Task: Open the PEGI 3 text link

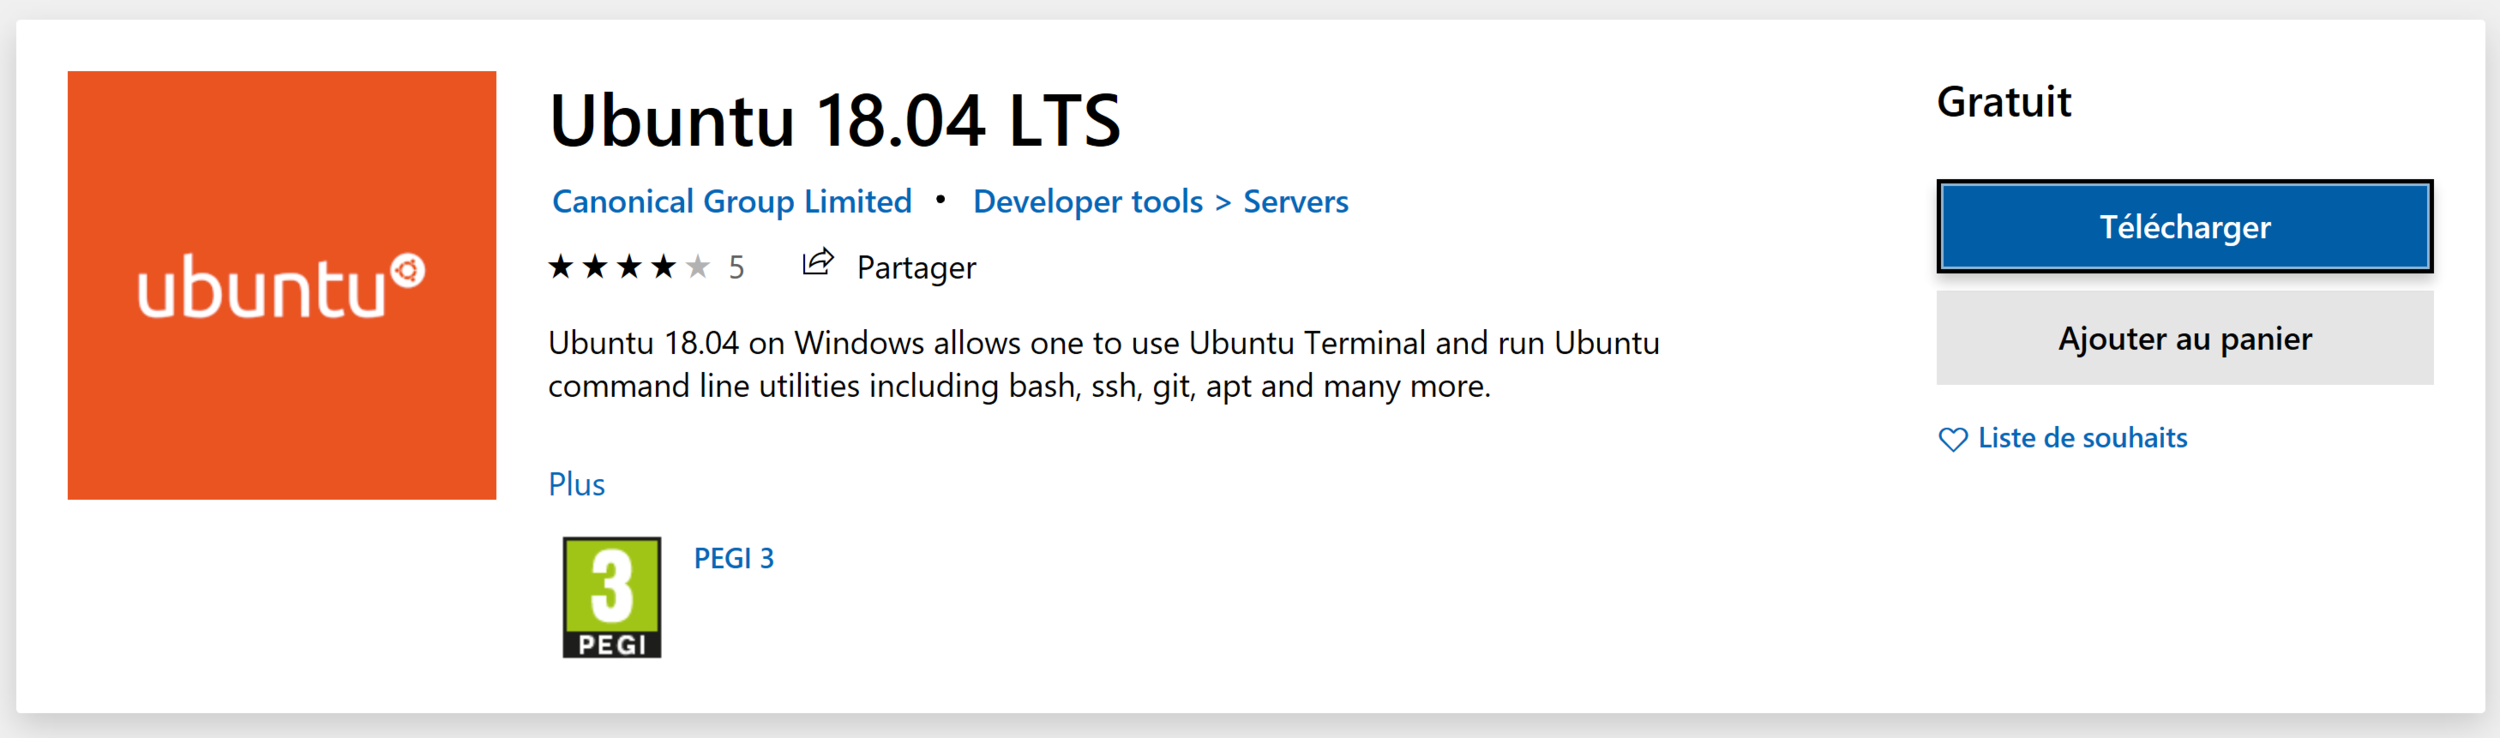Action: pos(734,558)
